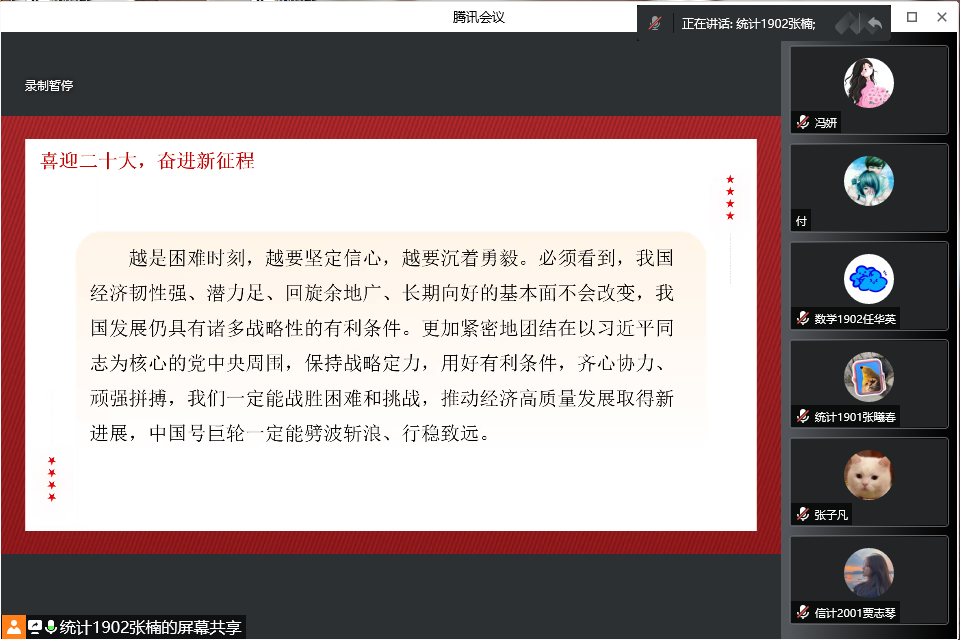The image size is (960, 640).
Task: Select 冯妍's participant video tile avatar
Action: point(869,83)
